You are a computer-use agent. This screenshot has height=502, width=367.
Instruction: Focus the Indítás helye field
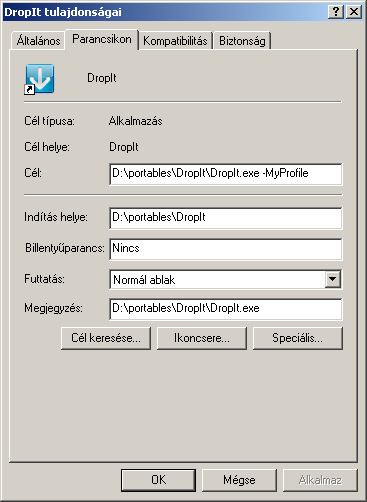226,218
